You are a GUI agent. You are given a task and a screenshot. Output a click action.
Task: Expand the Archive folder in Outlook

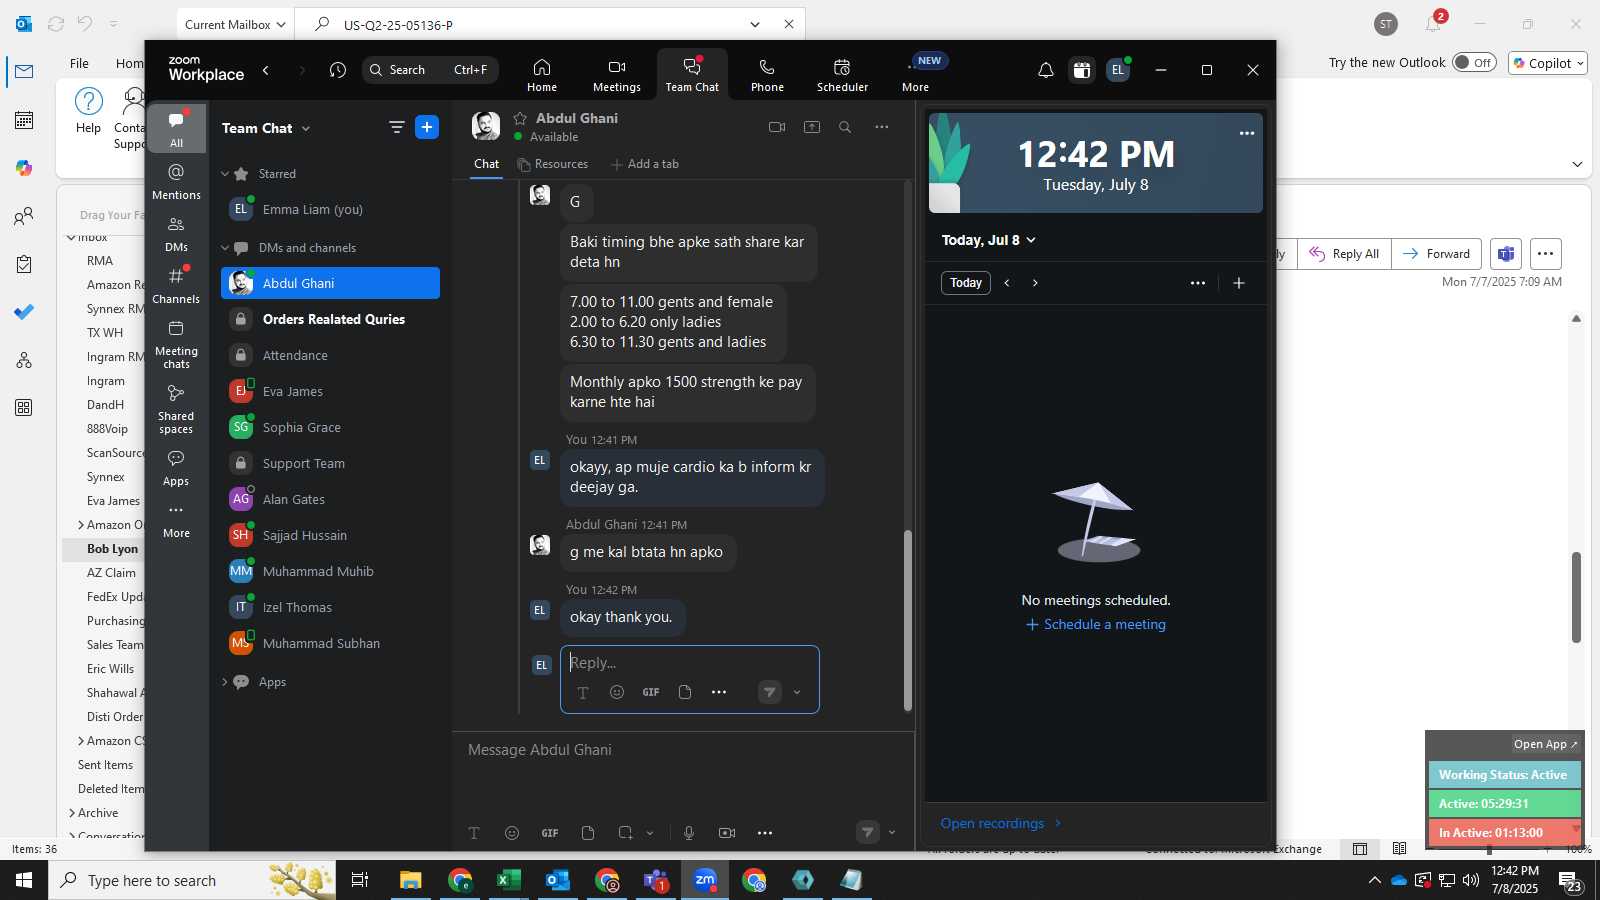(x=72, y=813)
